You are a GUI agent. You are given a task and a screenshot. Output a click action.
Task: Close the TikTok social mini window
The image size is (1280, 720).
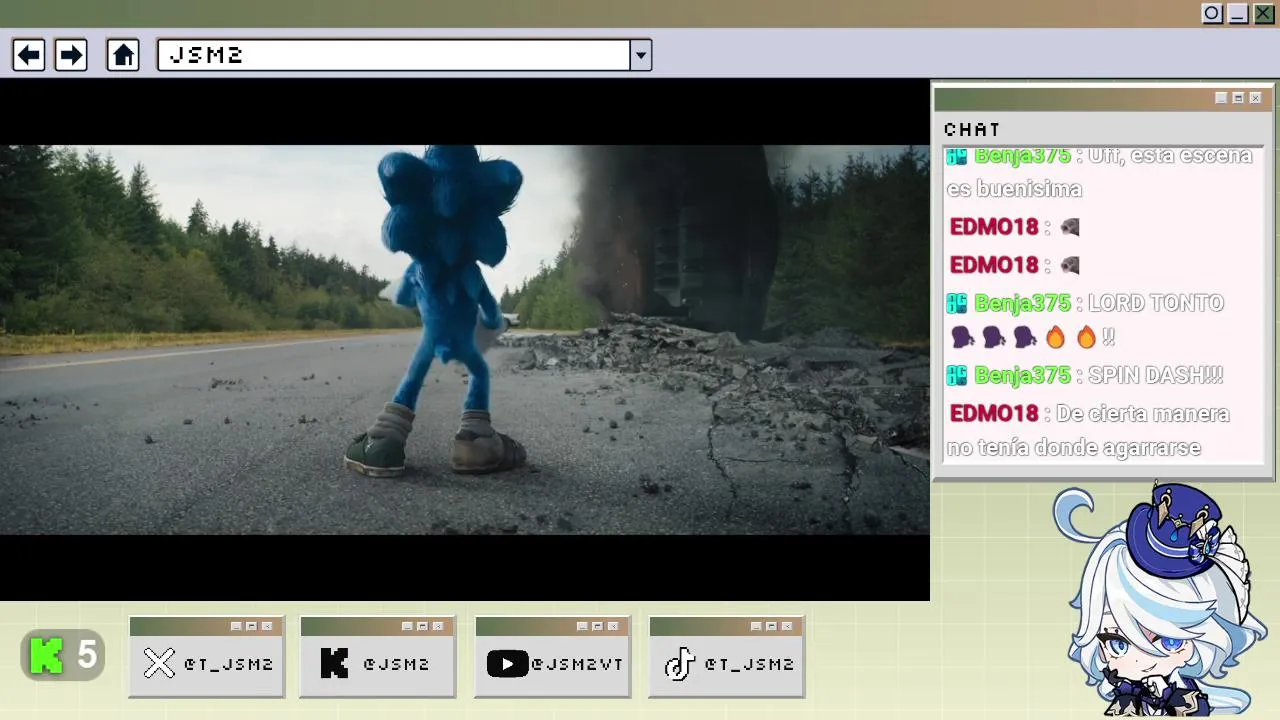[787, 626]
